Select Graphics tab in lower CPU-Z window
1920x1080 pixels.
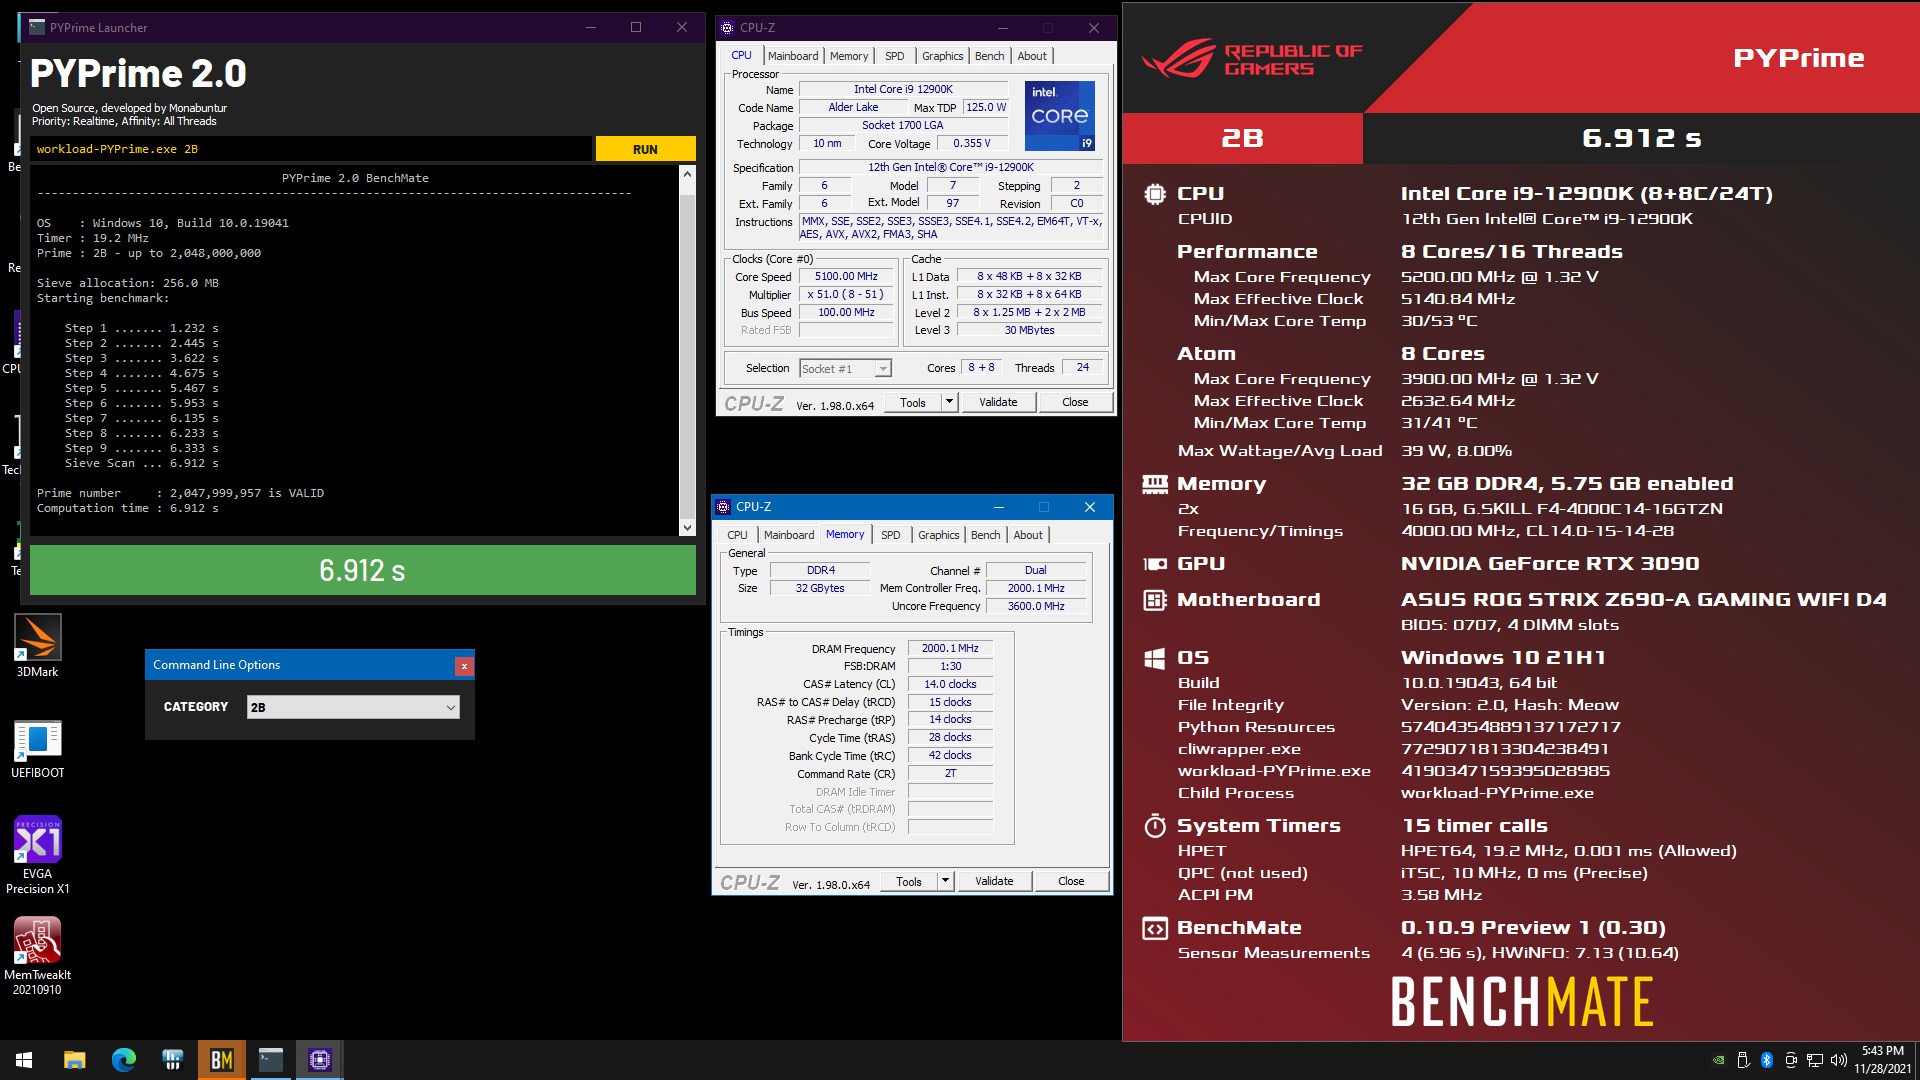tap(938, 535)
